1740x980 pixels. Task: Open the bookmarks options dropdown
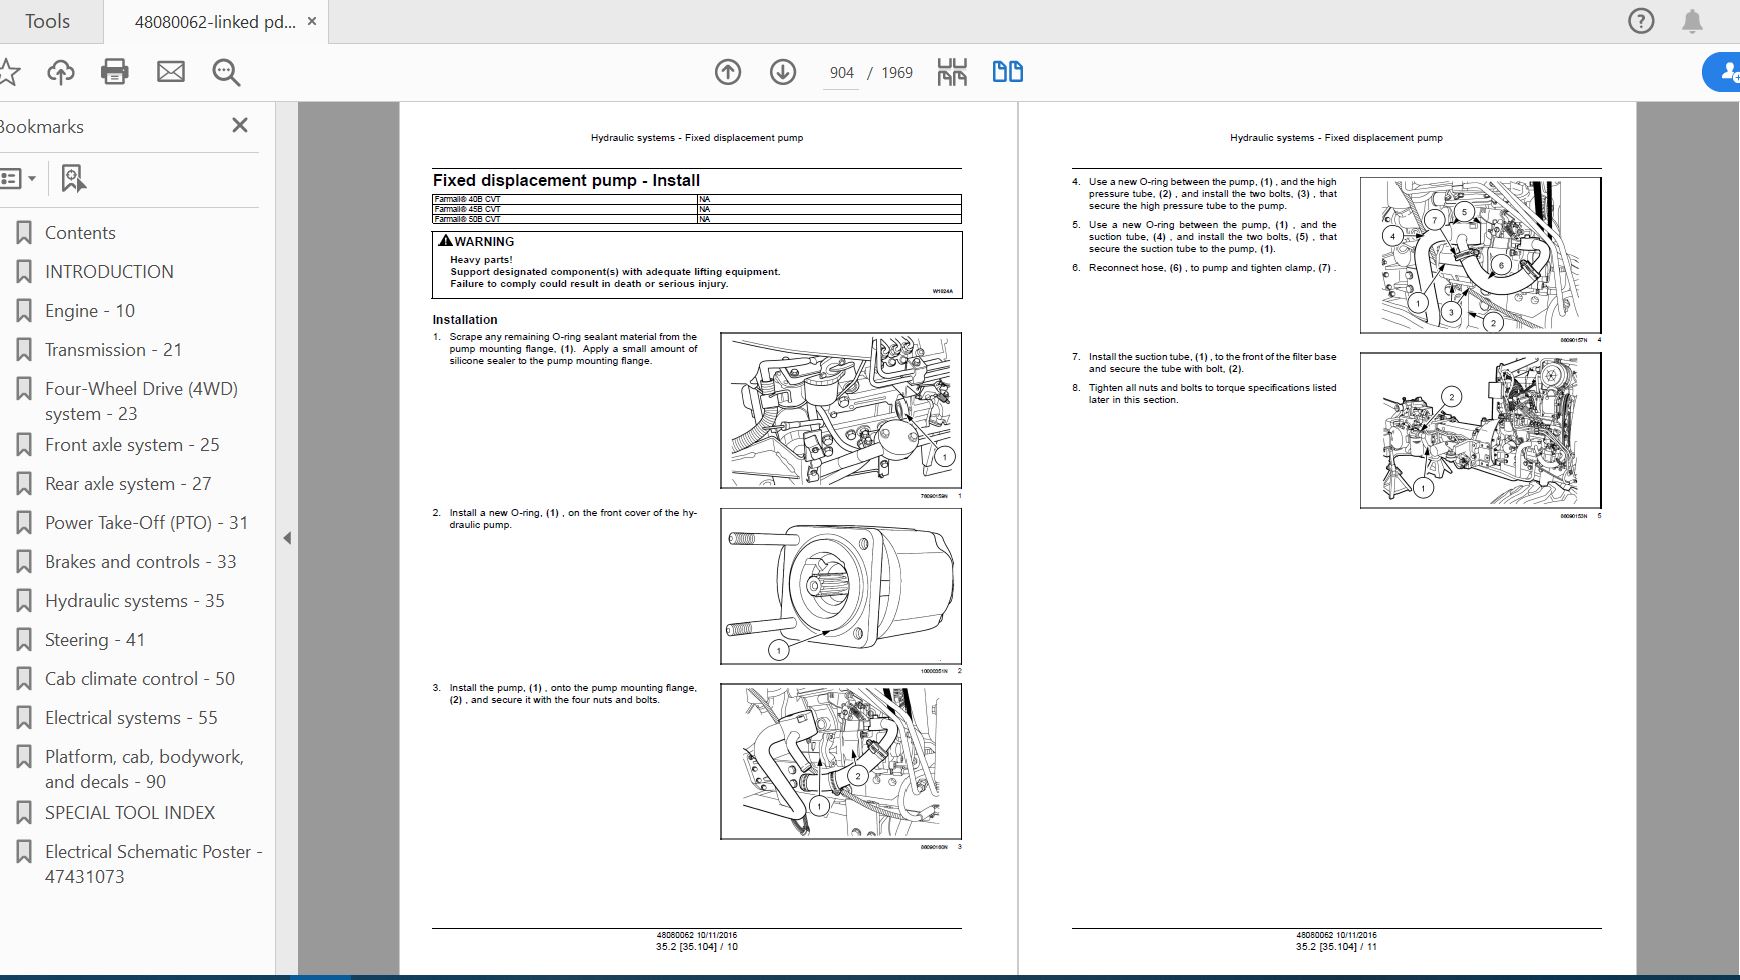18,179
